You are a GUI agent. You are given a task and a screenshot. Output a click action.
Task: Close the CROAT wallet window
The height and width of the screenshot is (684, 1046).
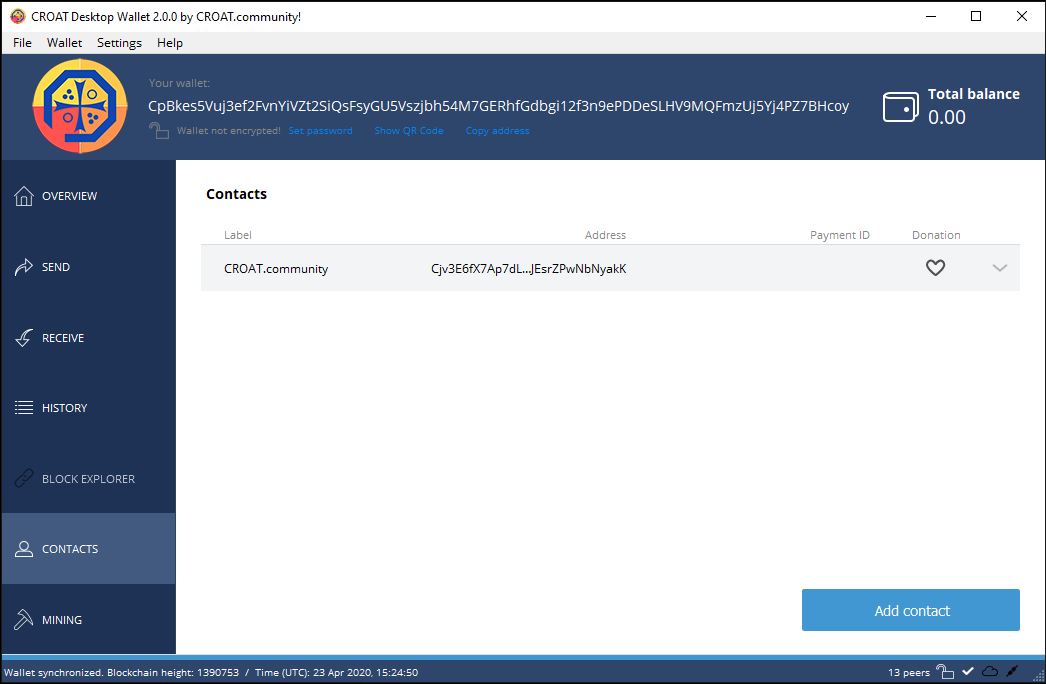[1021, 17]
